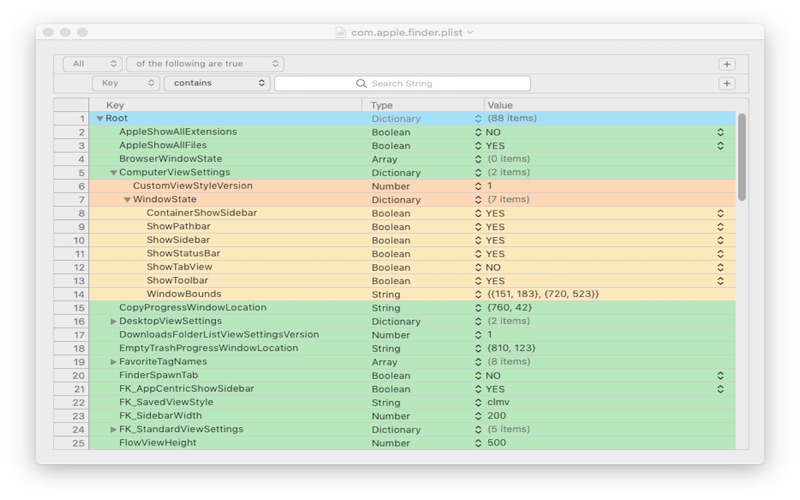The height and width of the screenshot is (500, 800).
Task: Click the type stepper arrows for the Root row
Action: 478,118
